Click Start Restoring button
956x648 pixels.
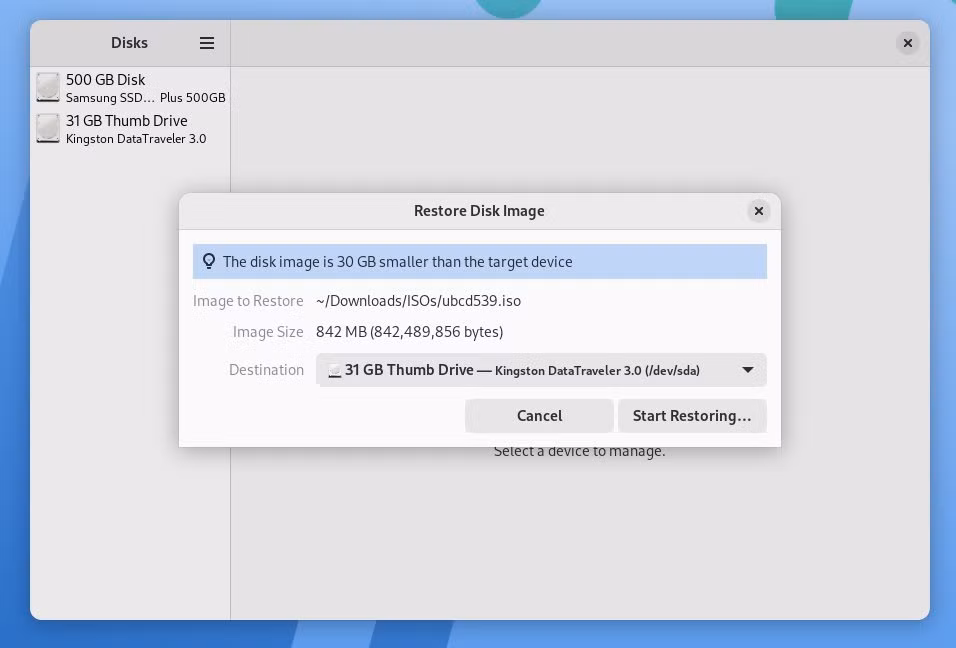(692, 416)
